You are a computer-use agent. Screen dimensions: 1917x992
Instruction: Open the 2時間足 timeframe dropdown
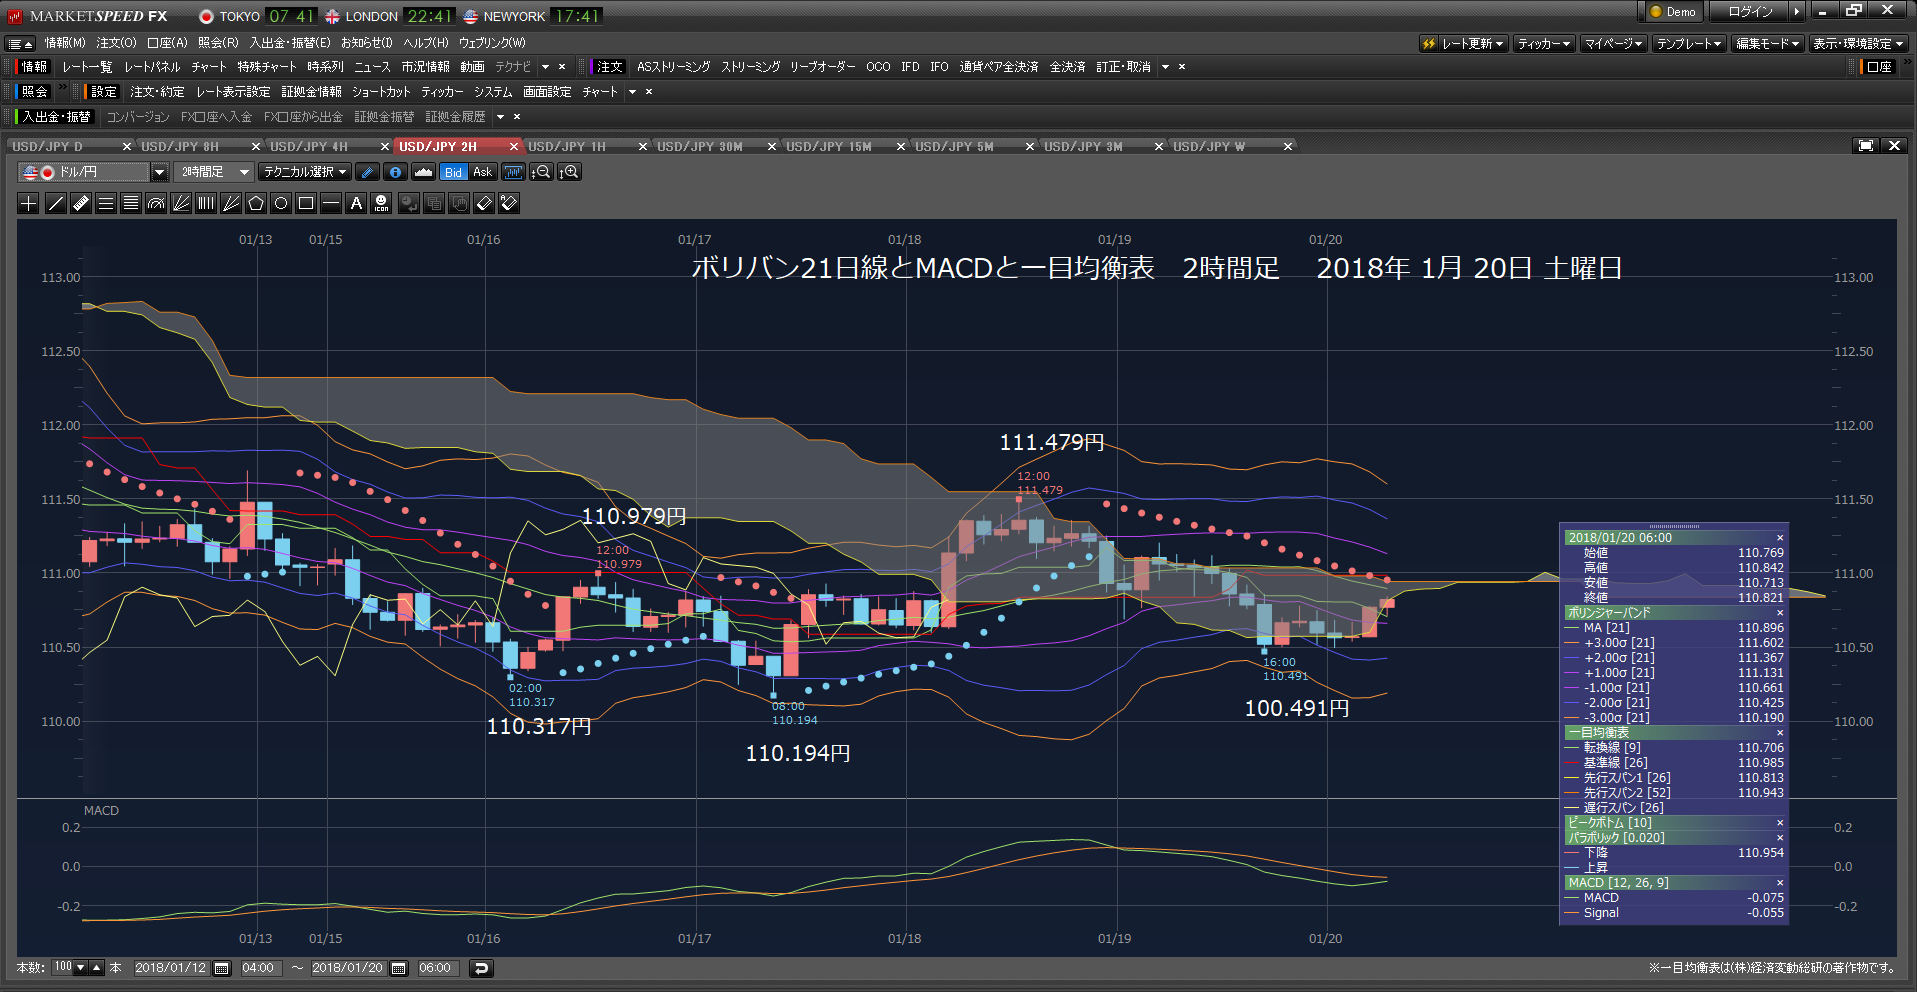(x=244, y=172)
